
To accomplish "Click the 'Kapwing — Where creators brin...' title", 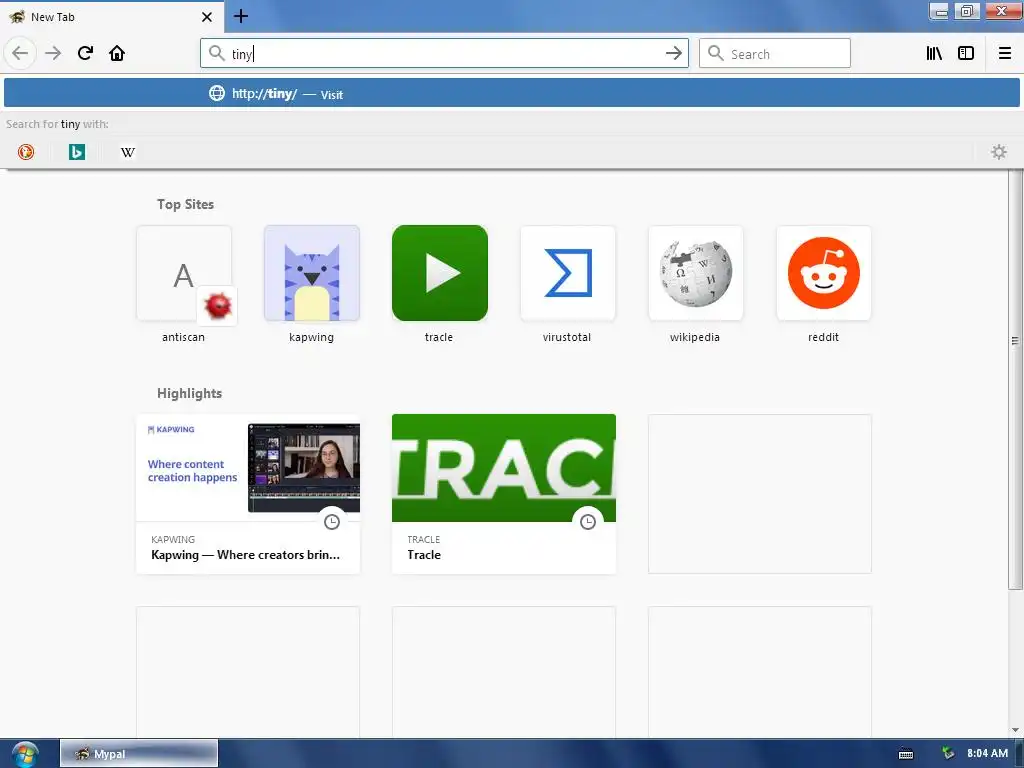I will pyautogui.click(x=246, y=554).
